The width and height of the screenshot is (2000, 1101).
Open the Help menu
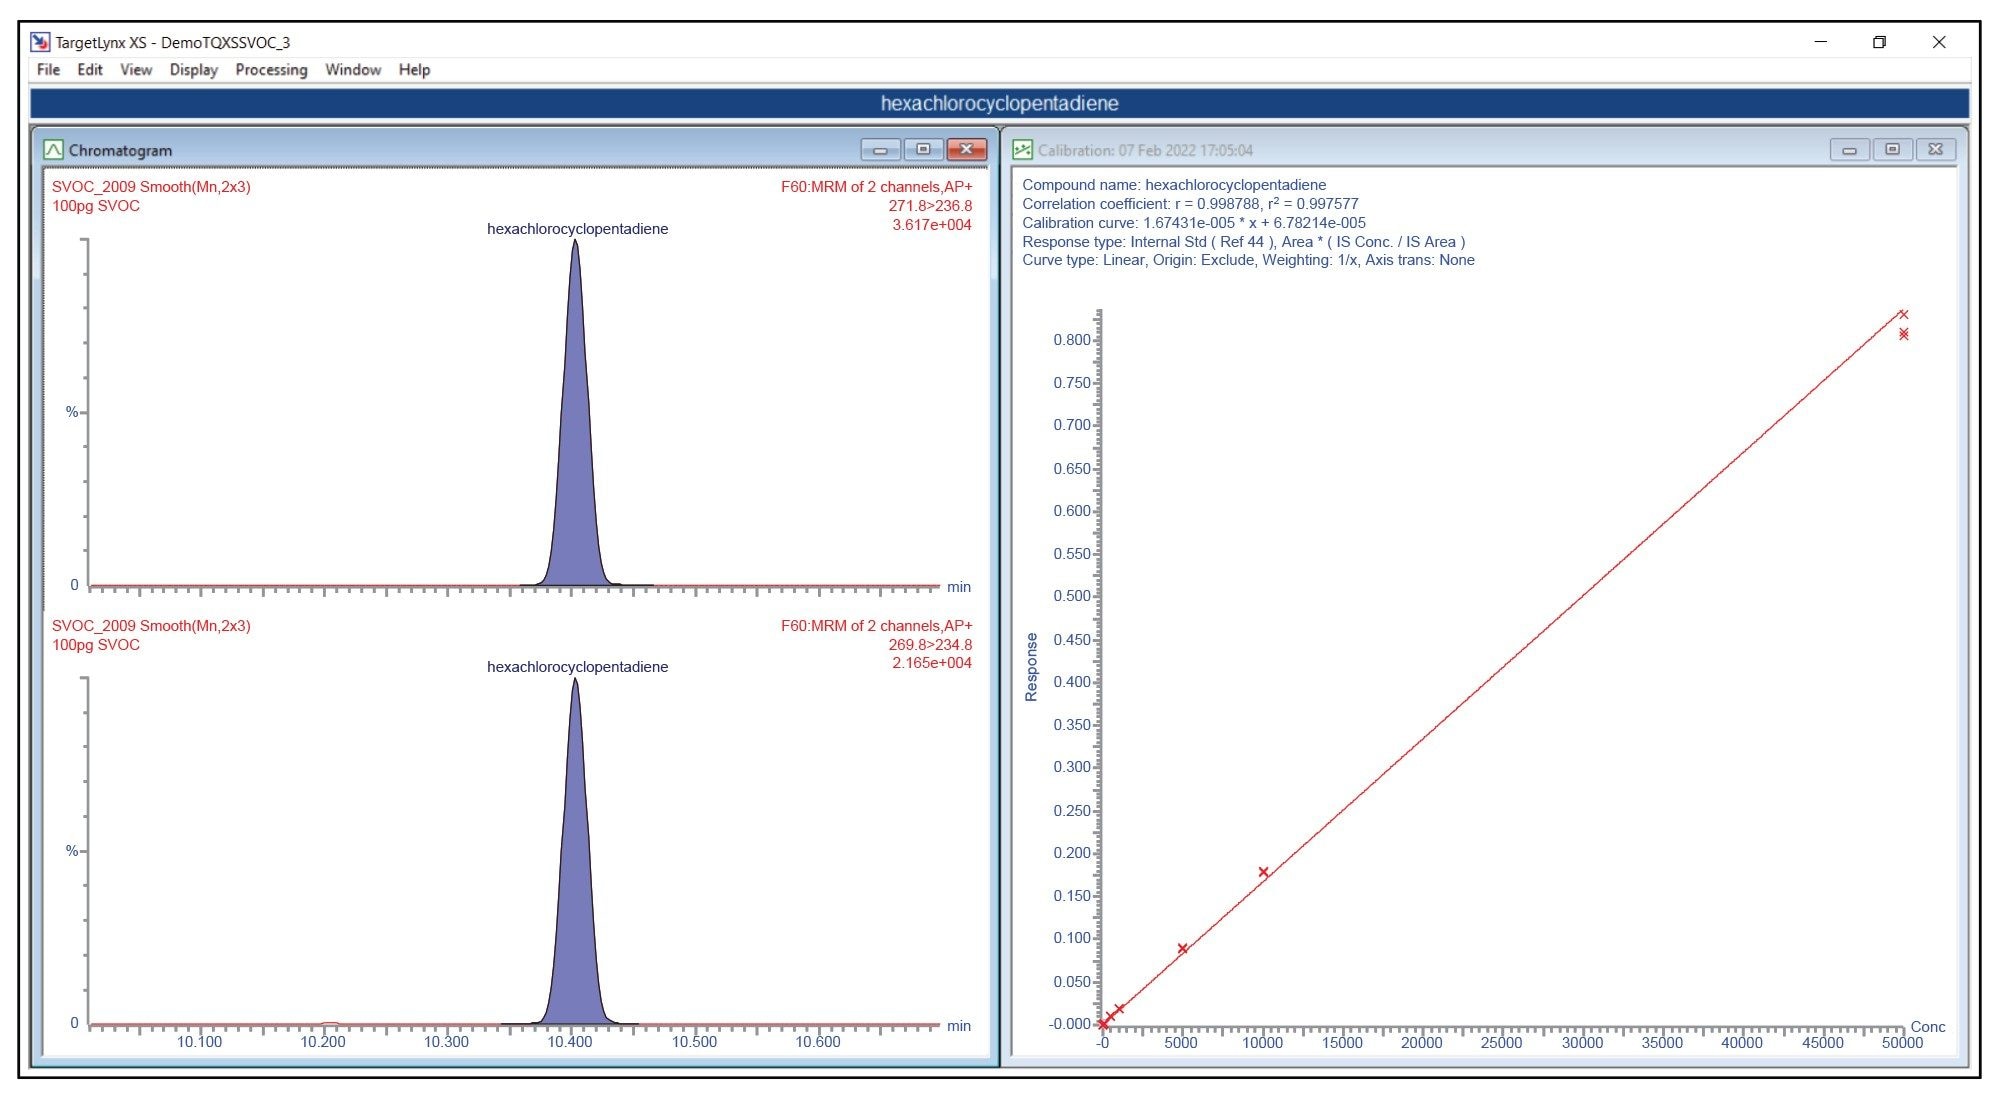click(414, 70)
